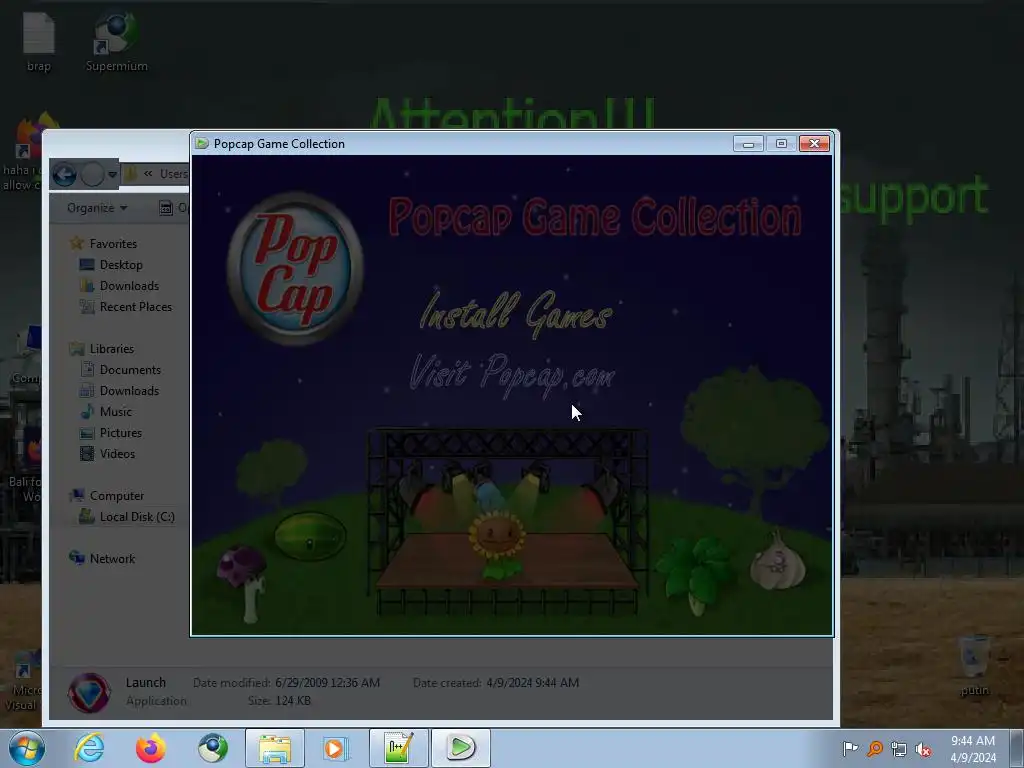This screenshot has height=768, width=1024.
Task: Maximize the Popcap Game Collection window
Action: [781, 144]
